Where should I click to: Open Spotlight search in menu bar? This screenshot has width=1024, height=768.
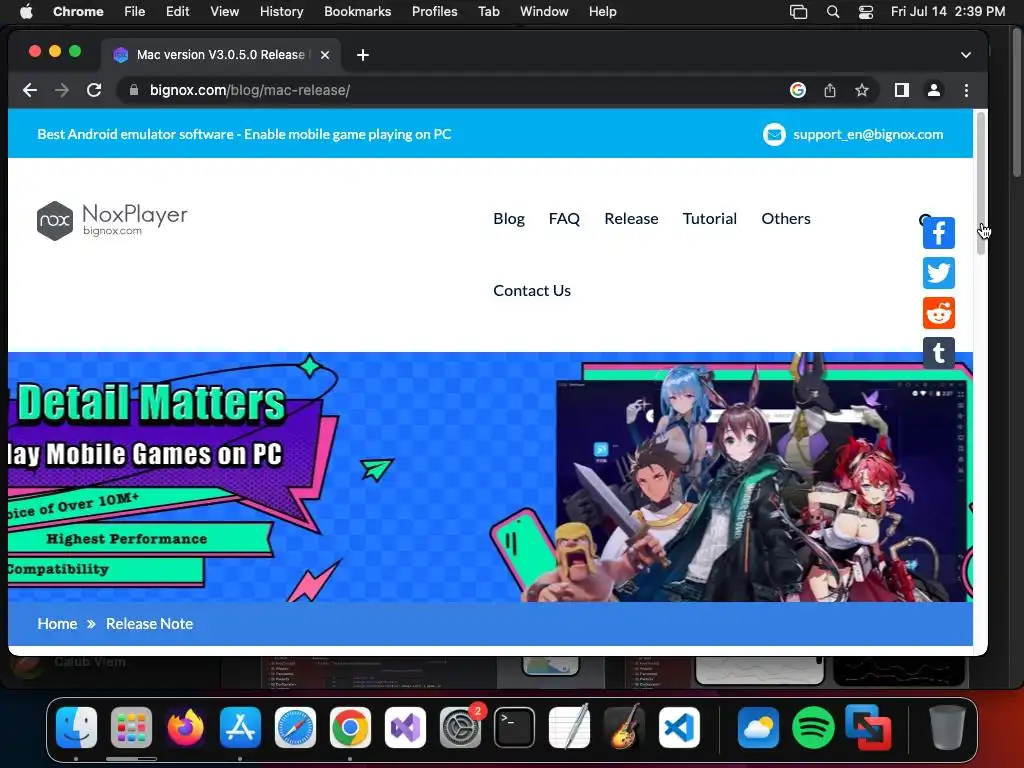[833, 12]
